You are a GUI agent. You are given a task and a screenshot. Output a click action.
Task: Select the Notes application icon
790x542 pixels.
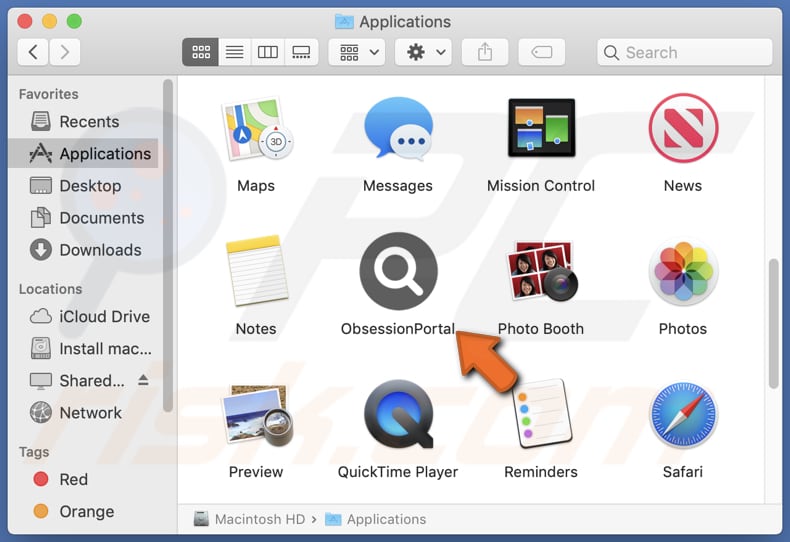tap(256, 270)
